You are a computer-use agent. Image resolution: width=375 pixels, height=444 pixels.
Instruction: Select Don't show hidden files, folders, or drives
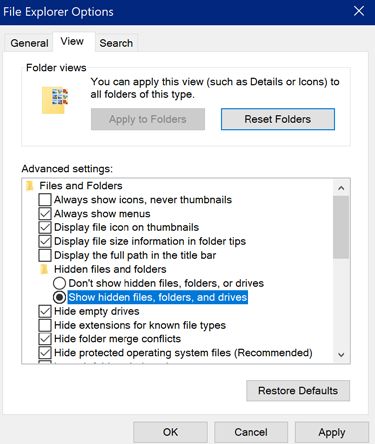[59, 283]
